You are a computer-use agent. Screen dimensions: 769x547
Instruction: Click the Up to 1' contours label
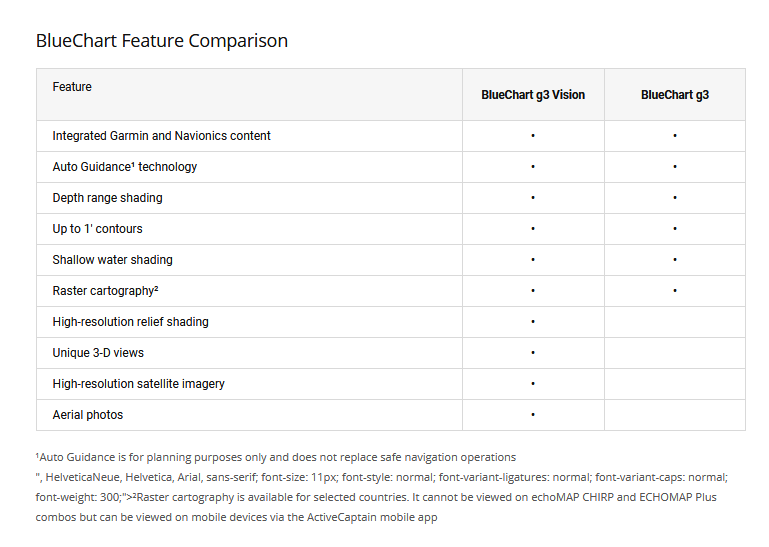pos(97,229)
